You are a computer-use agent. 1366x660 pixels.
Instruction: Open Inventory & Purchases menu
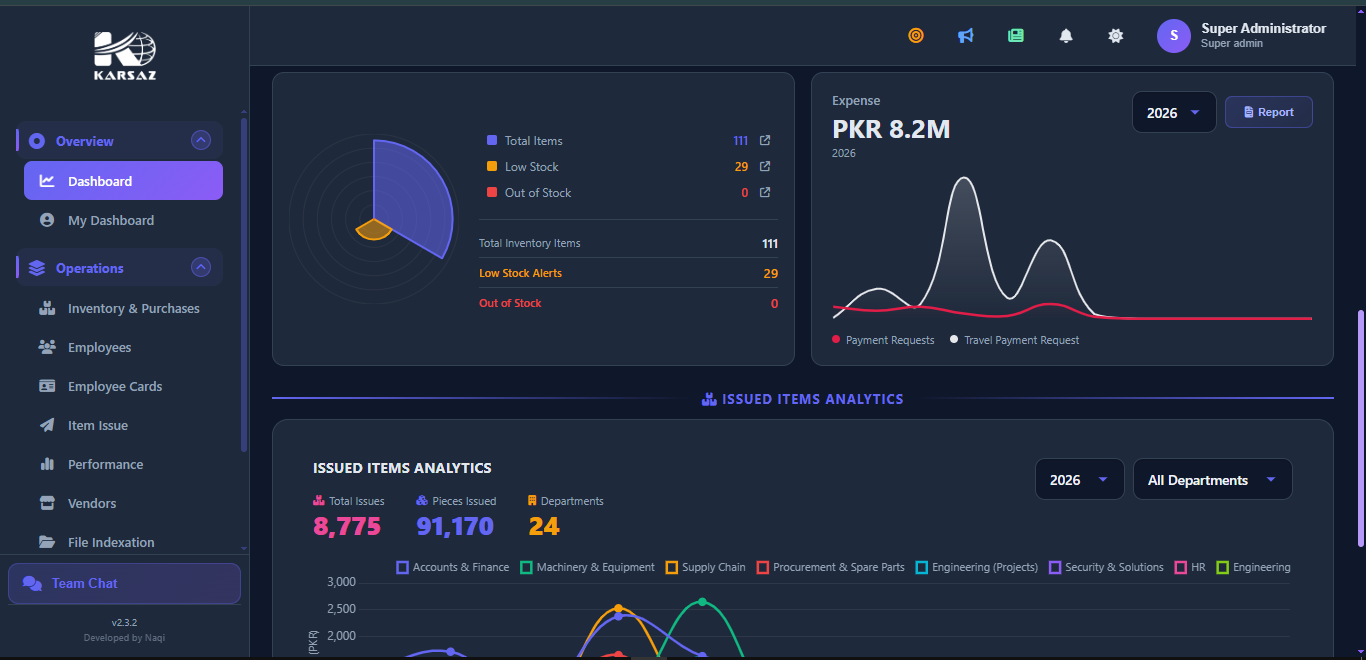point(123,308)
